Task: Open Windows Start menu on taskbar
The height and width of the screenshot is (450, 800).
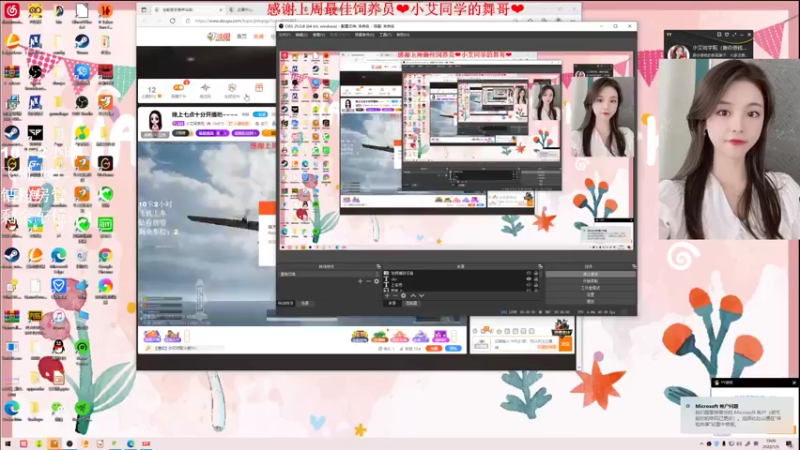Action: pos(8,443)
